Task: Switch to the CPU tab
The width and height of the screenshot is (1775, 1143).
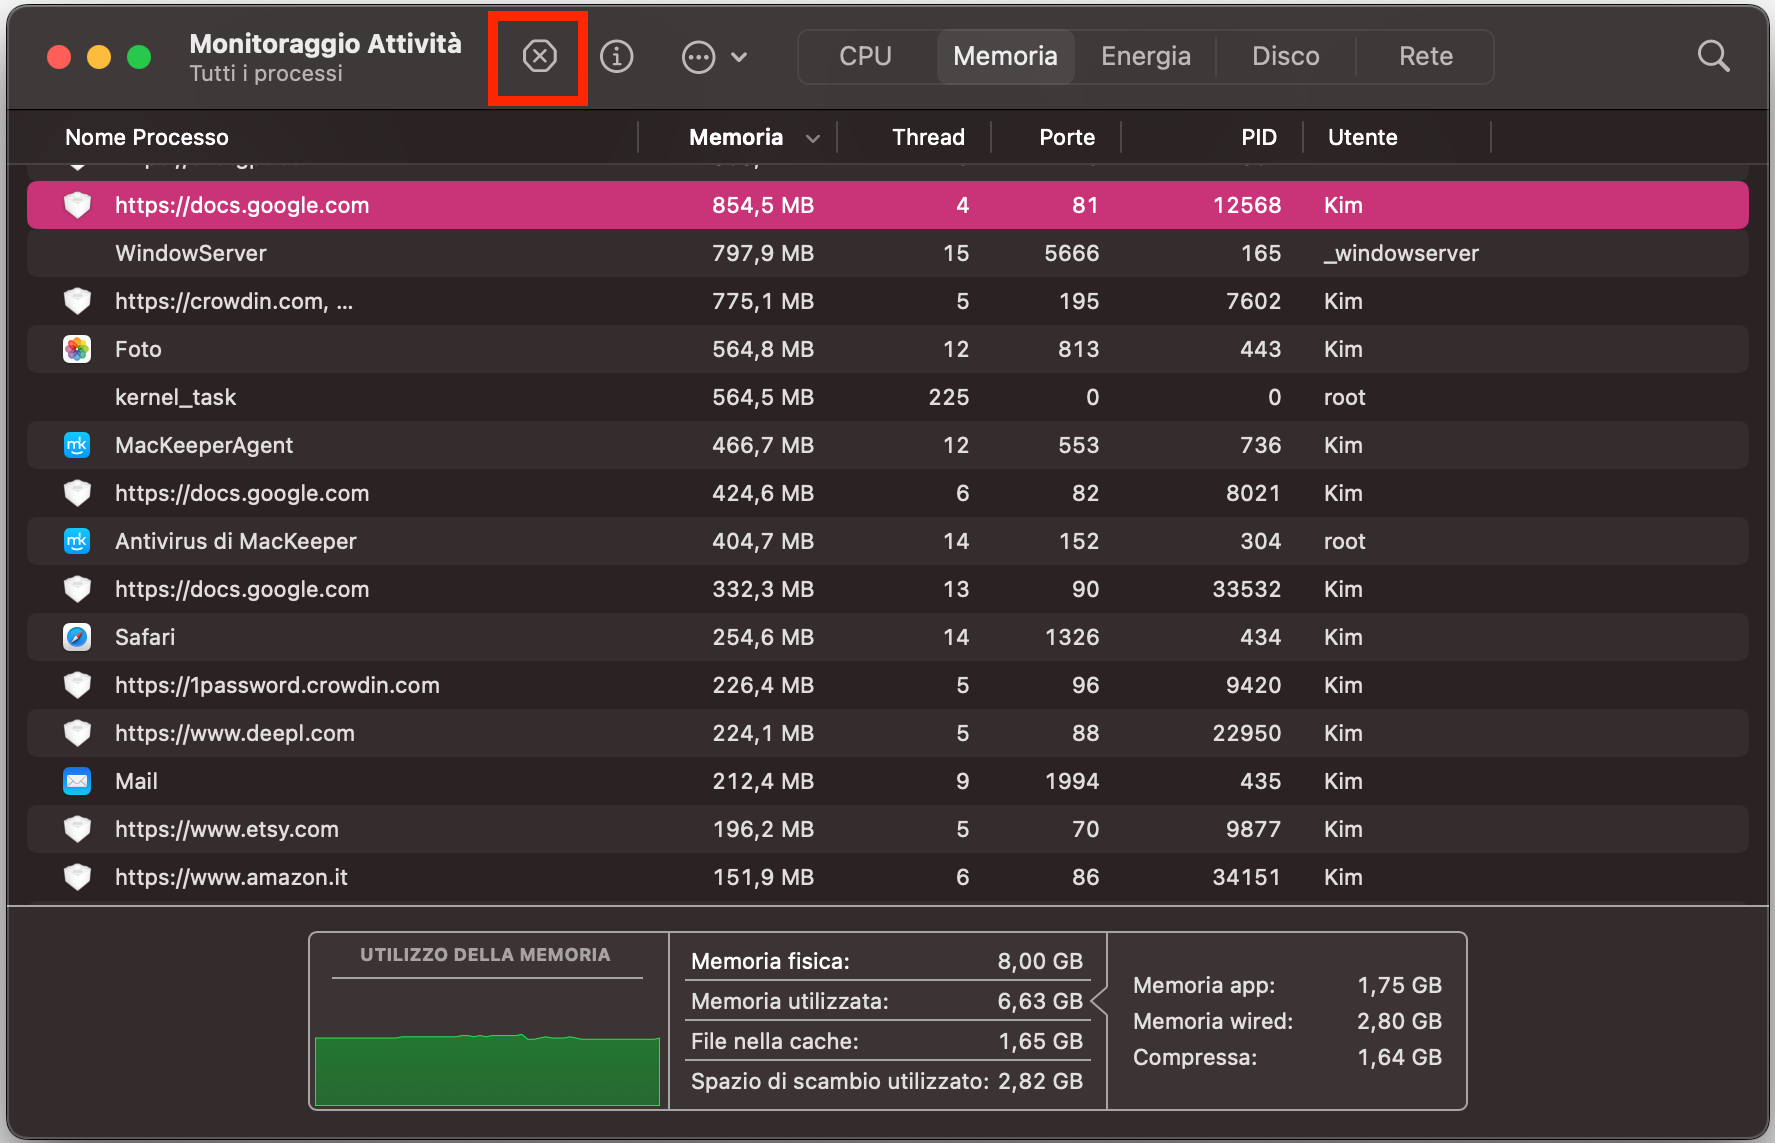Action: [x=865, y=57]
